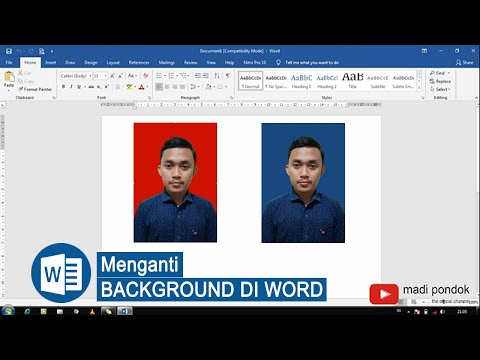Open the Select dropdown in Editing
The image size is (480, 360).
(440, 89)
